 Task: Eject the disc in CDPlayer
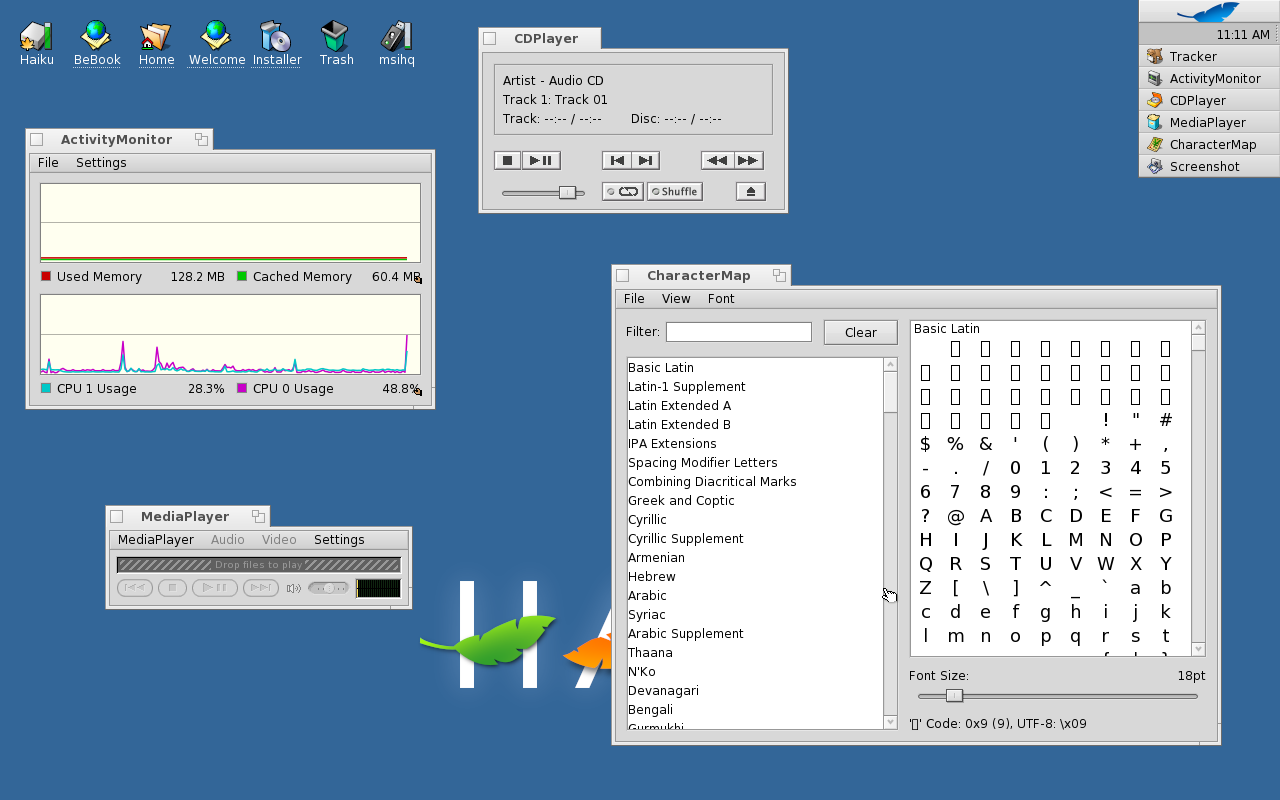tap(751, 191)
